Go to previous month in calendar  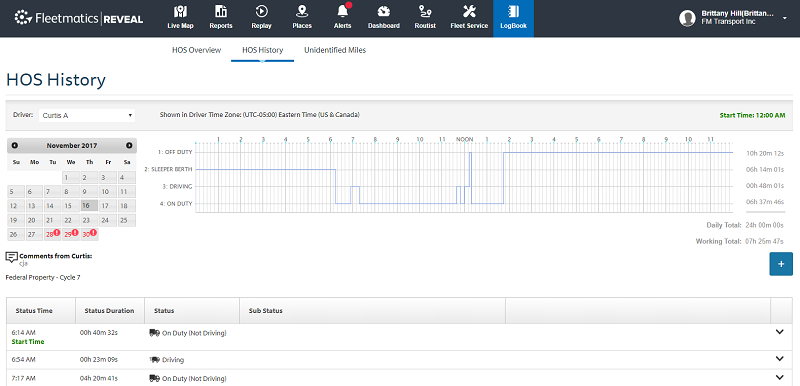click(x=14, y=145)
